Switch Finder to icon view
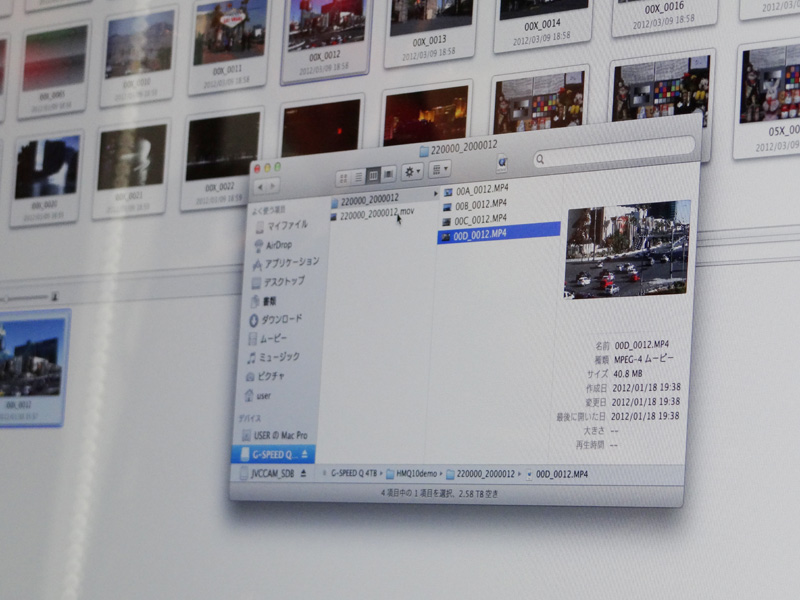This screenshot has height=600, width=800. pyautogui.click(x=343, y=178)
